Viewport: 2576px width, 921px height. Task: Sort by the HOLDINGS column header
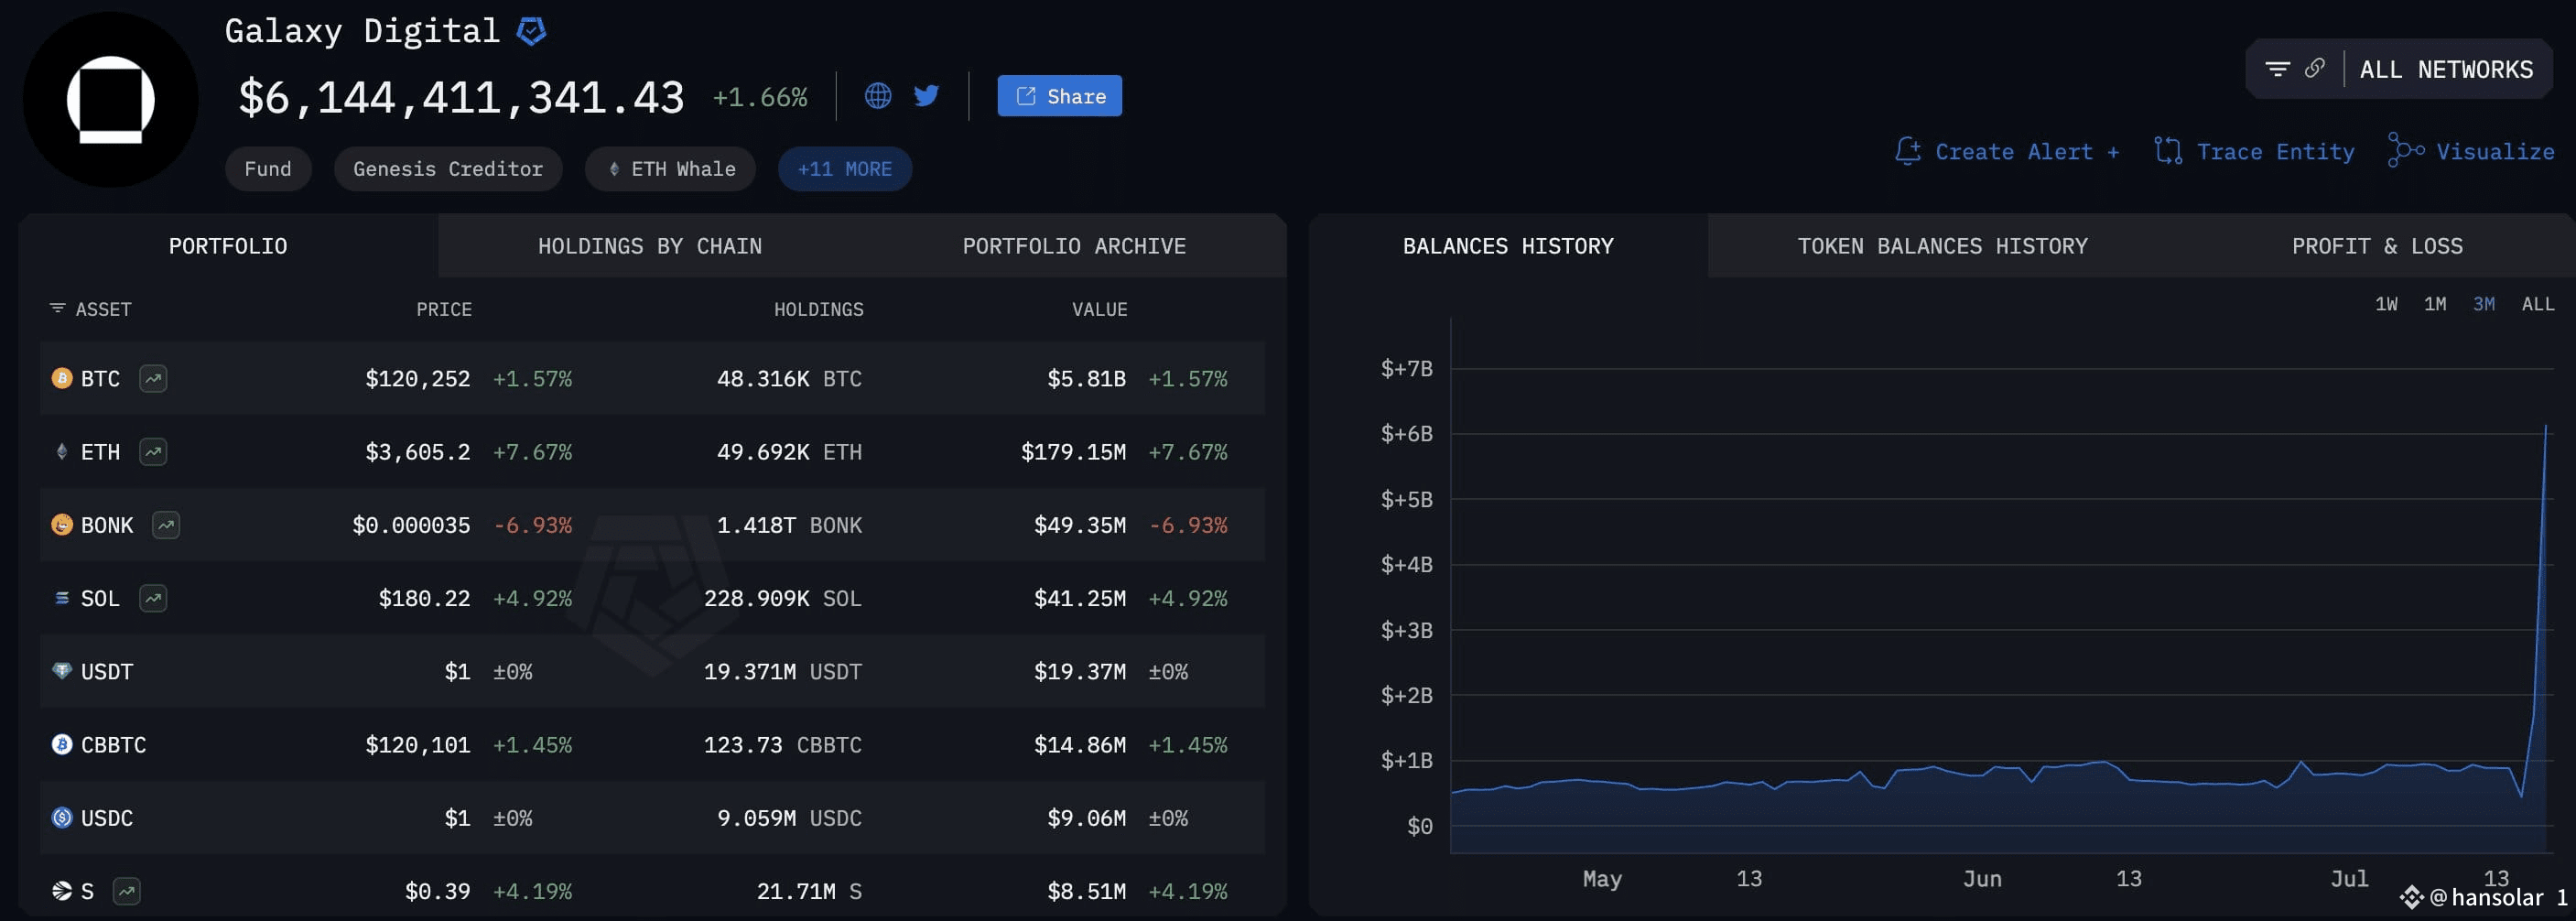(x=819, y=309)
